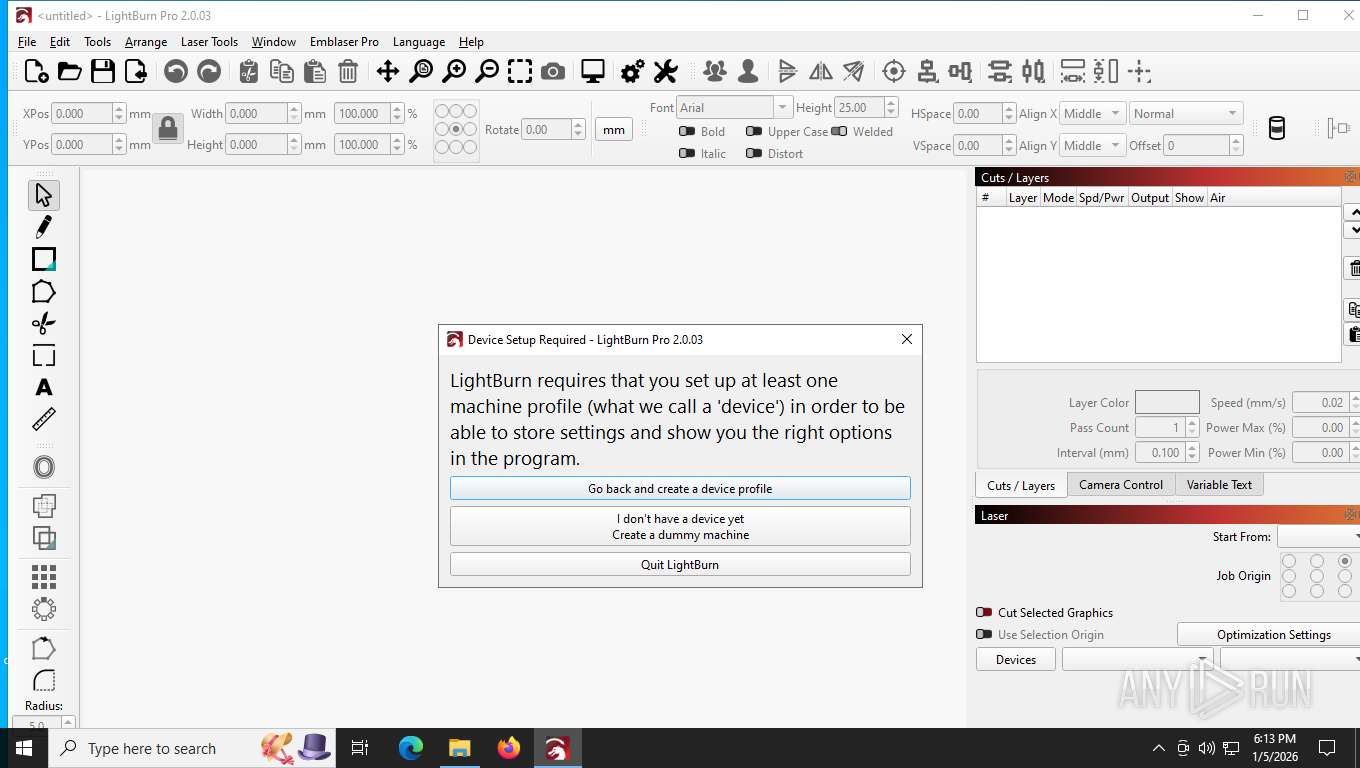Screen dimensions: 1360x768
Task: Select the Offset Shapes tool
Action: click(x=43, y=467)
